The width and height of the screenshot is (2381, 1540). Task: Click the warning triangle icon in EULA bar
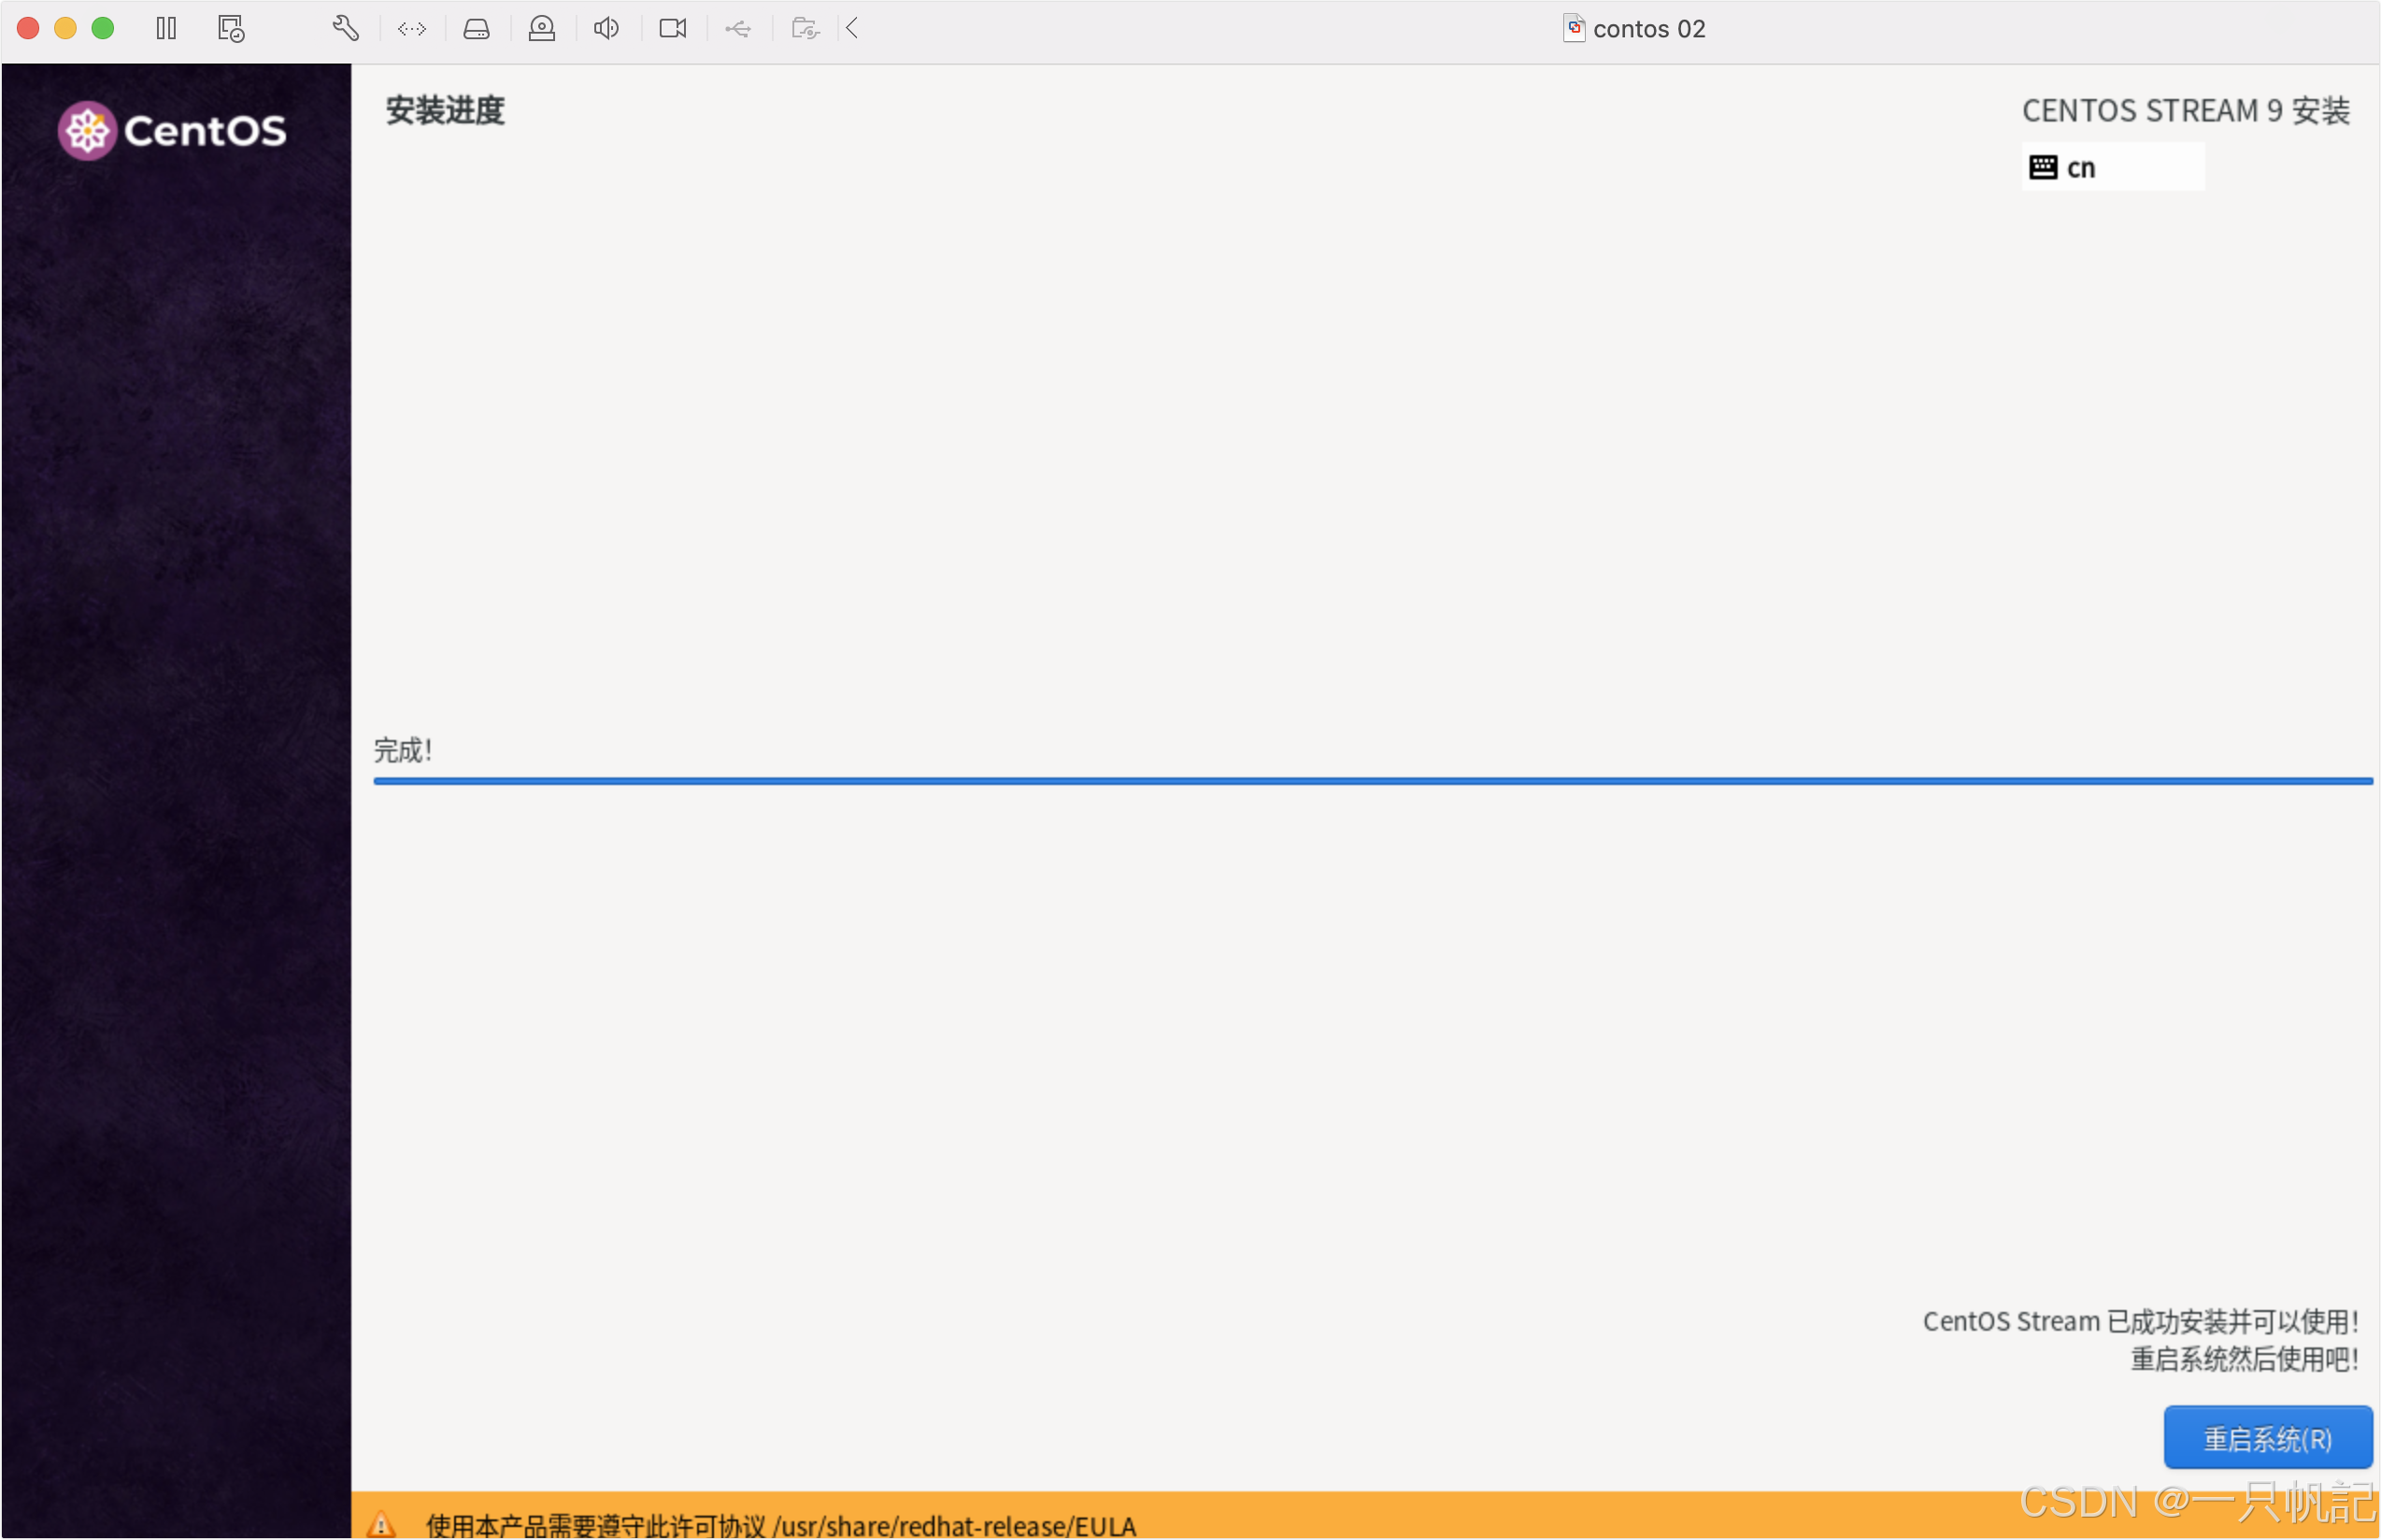tap(381, 1524)
